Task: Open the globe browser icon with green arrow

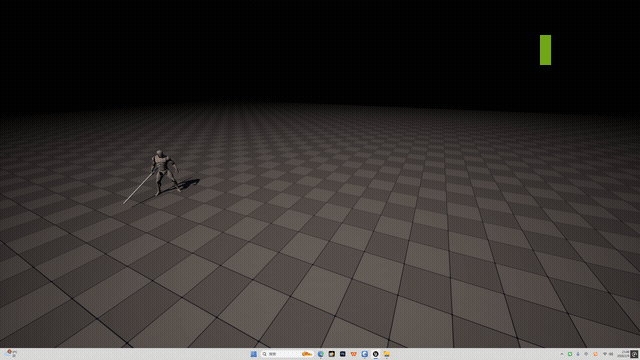Action: tap(321, 354)
